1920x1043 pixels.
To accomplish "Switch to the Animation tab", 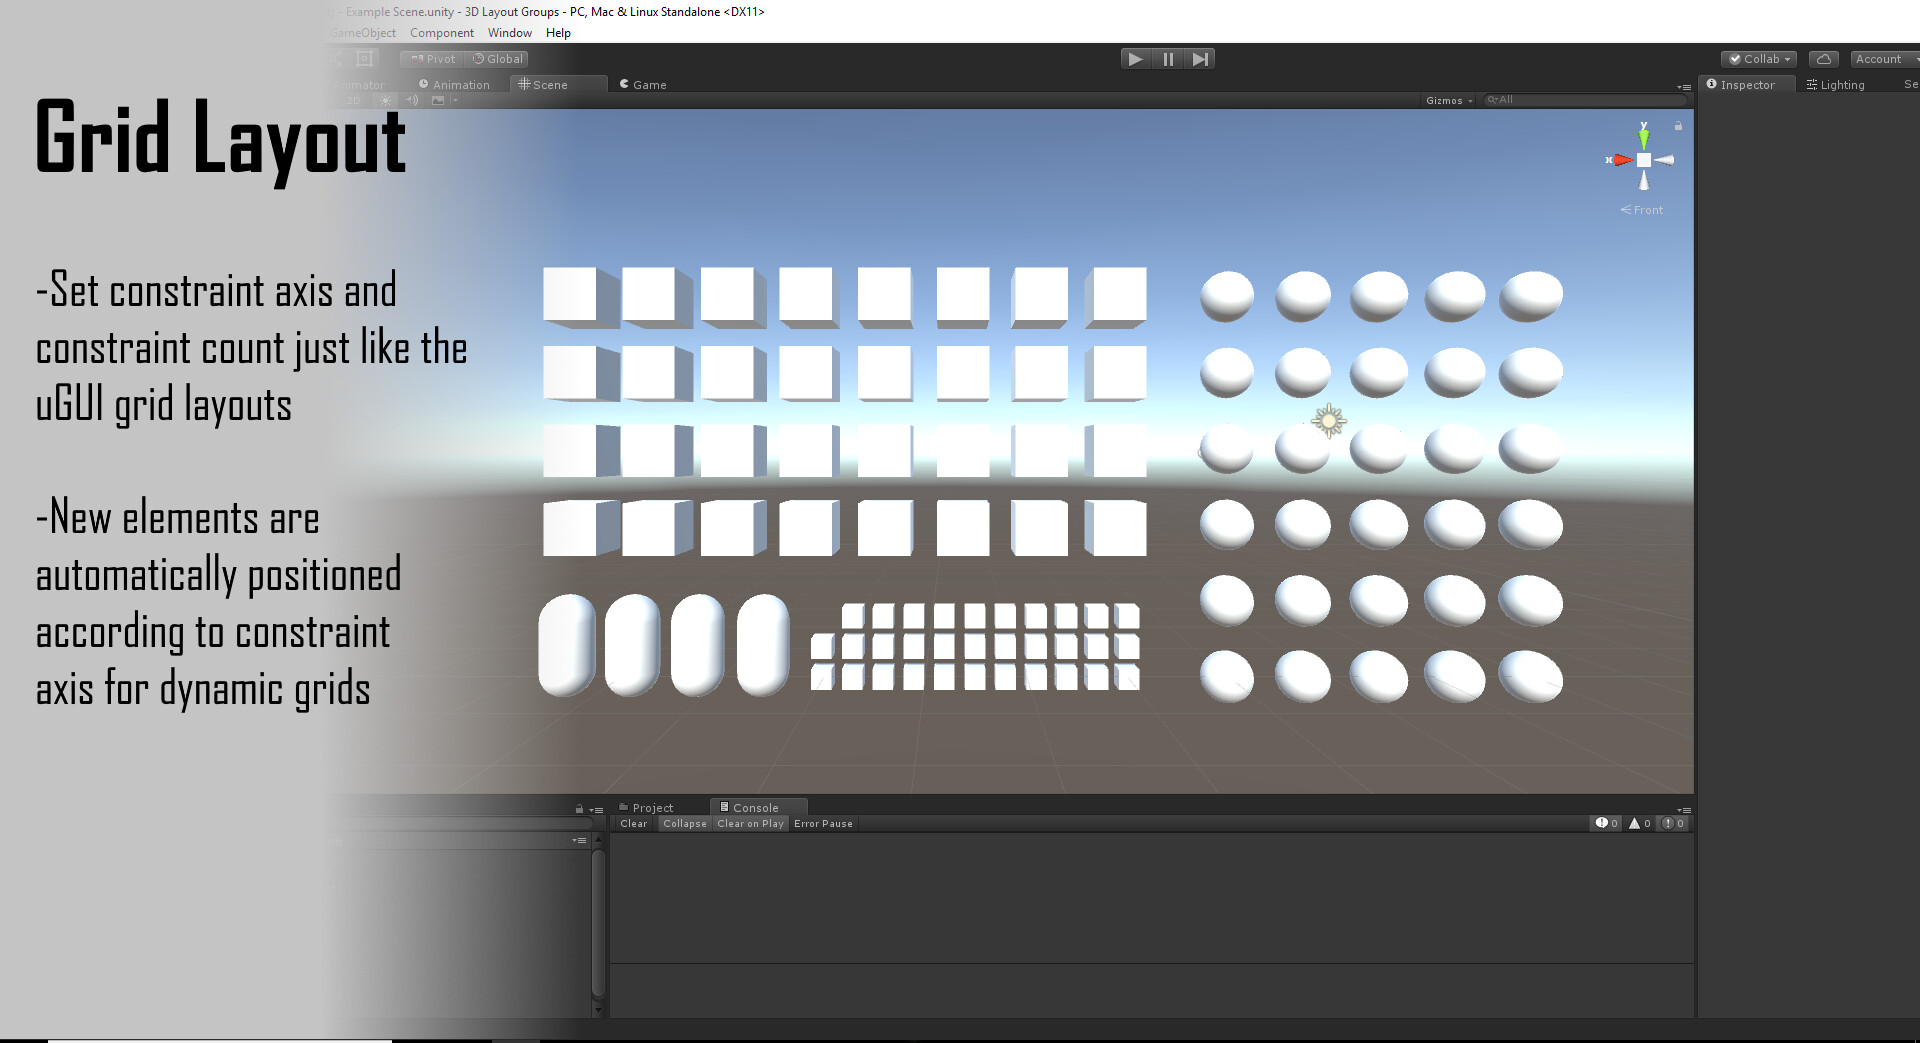I will (x=454, y=85).
